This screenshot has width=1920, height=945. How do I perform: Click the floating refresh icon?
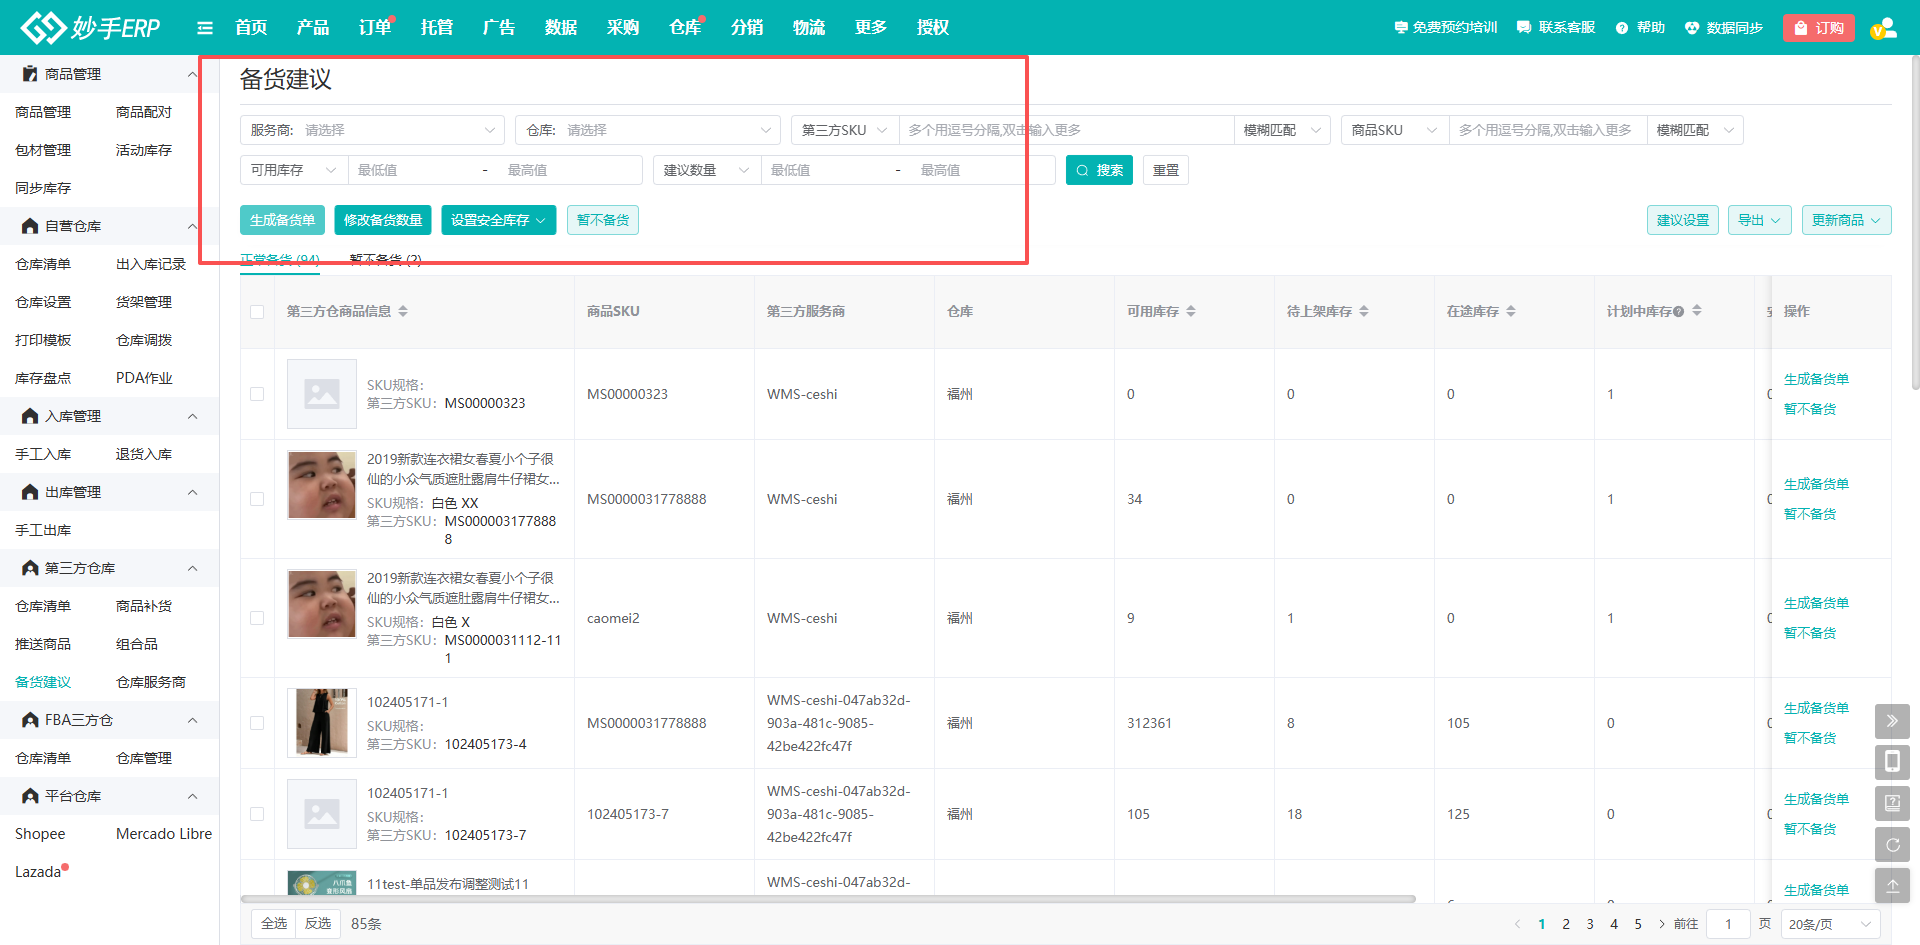[1892, 845]
